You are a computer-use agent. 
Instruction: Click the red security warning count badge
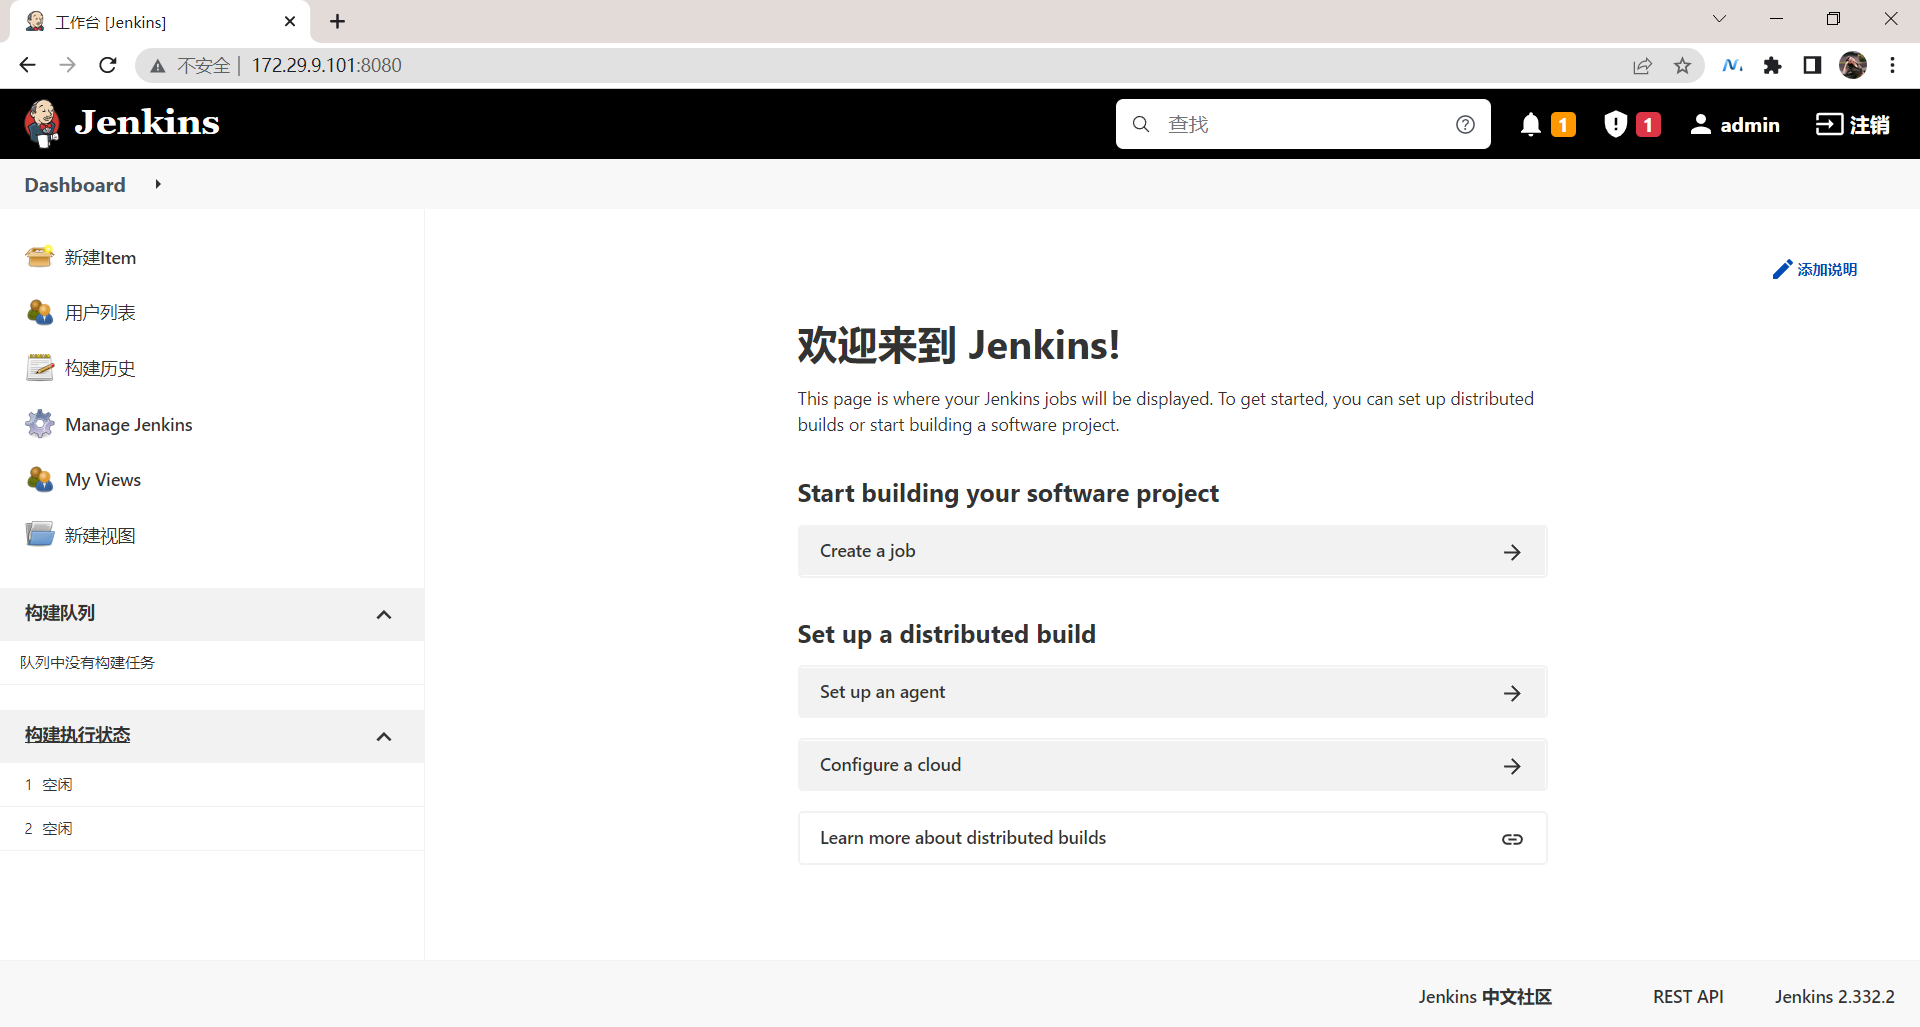pos(1648,124)
